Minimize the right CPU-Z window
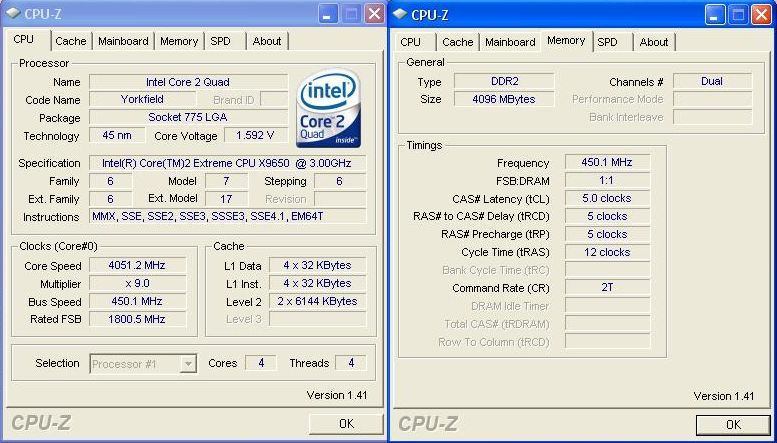The height and width of the screenshot is (443, 777). [x=714, y=15]
